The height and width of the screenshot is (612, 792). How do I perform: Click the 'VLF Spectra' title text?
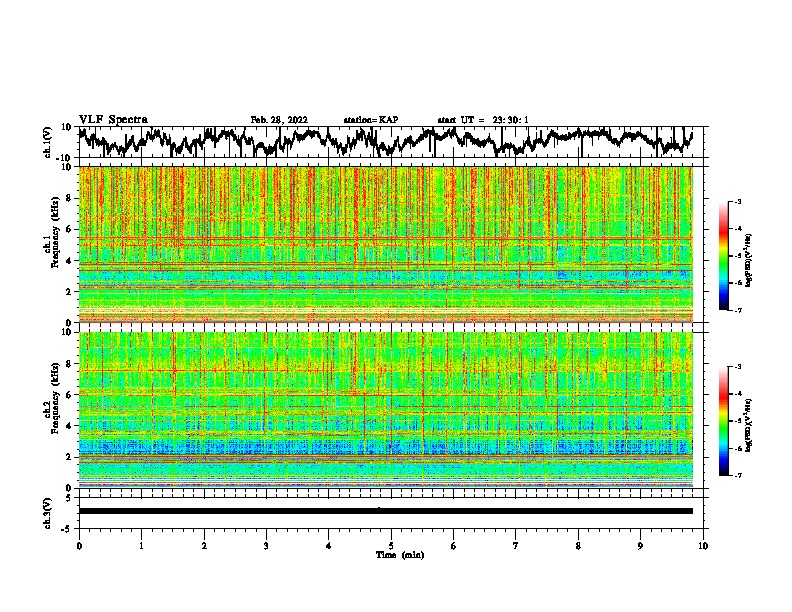113,120
